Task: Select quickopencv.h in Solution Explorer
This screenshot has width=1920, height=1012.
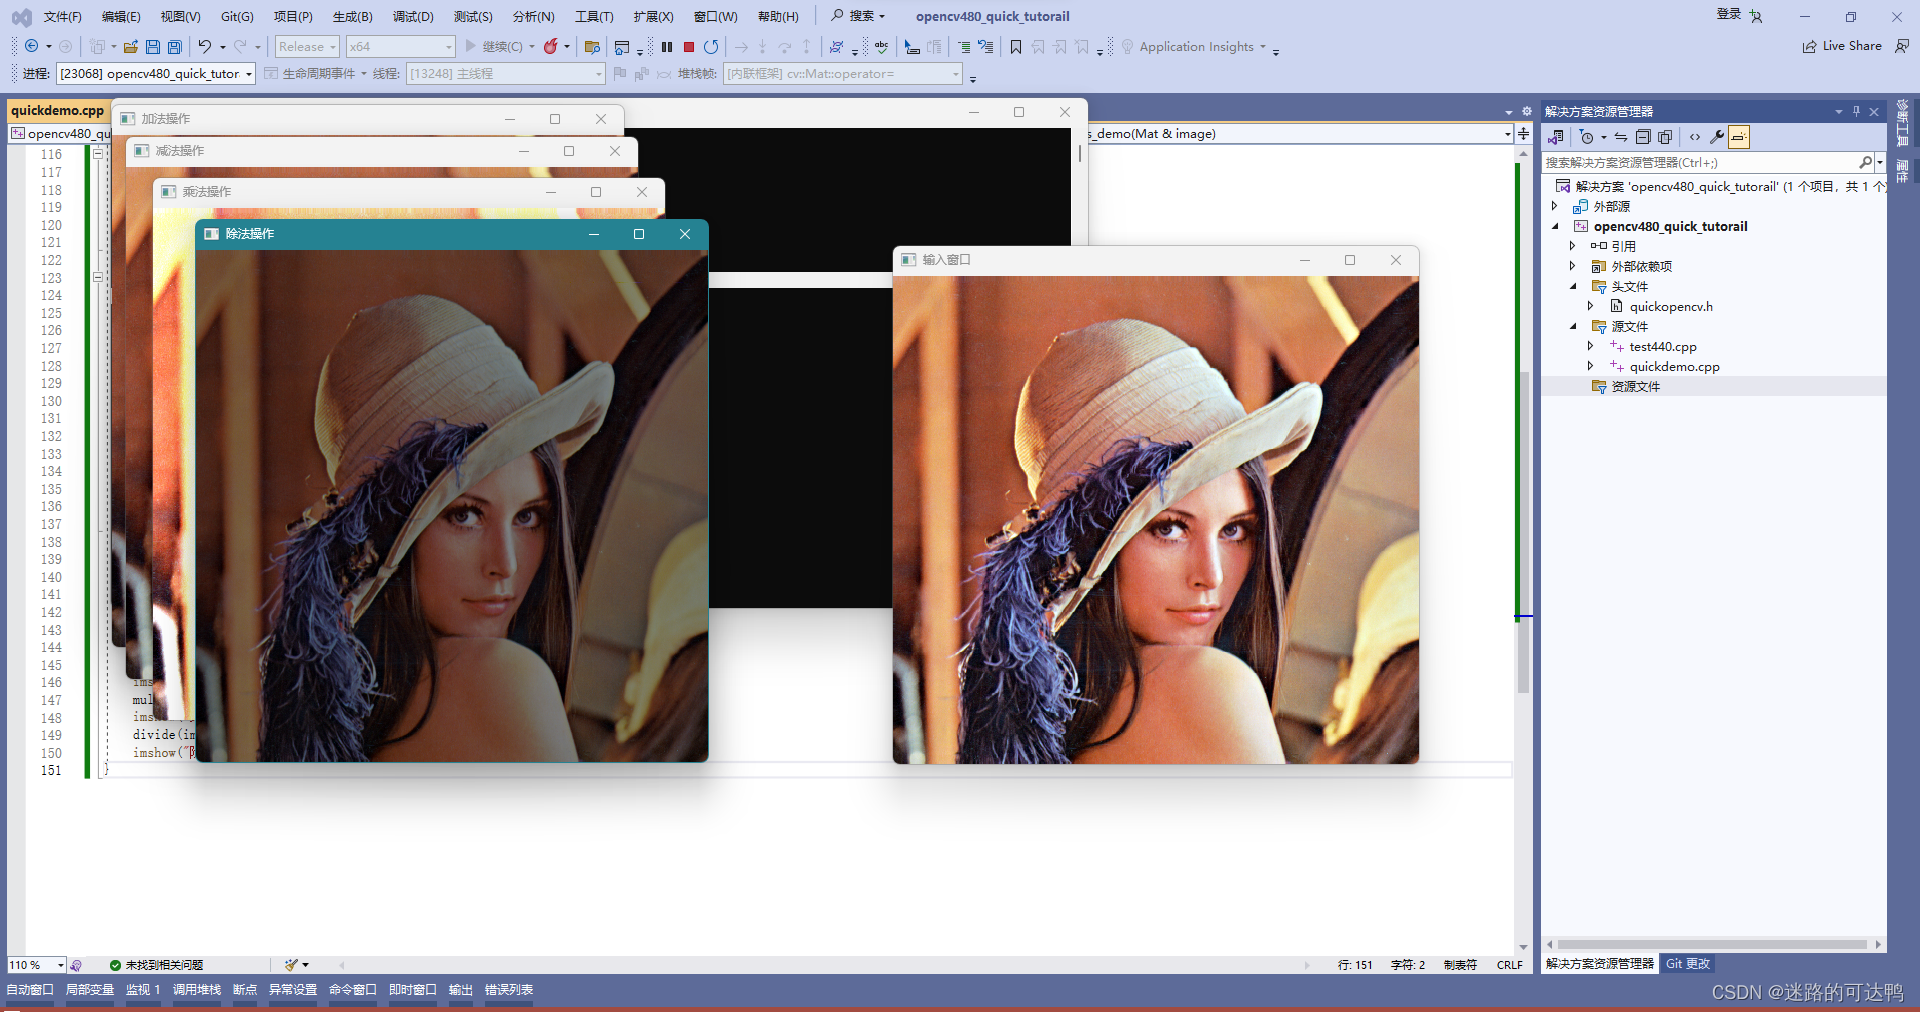Action: (x=1671, y=306)
